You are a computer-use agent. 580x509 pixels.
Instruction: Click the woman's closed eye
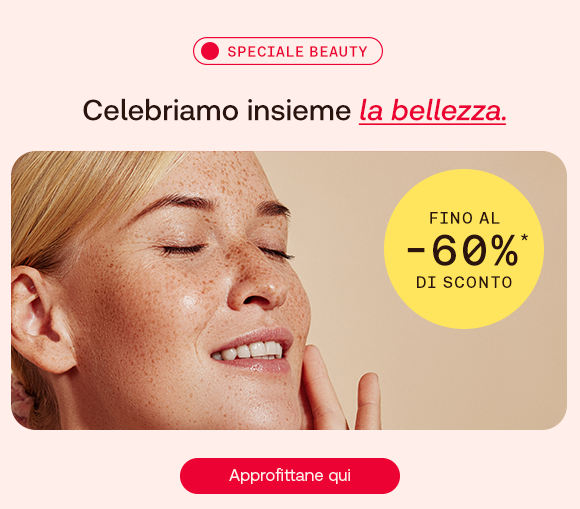coord(181,249)
